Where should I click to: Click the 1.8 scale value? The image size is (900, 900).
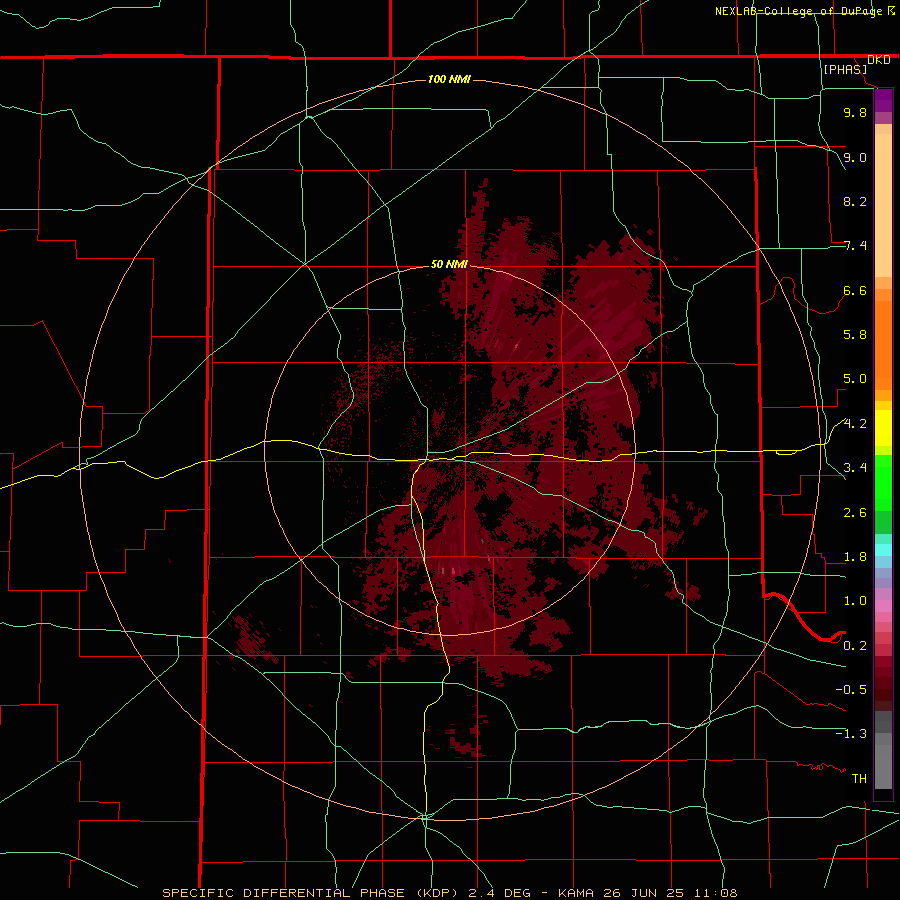click(x=855, y=557)
